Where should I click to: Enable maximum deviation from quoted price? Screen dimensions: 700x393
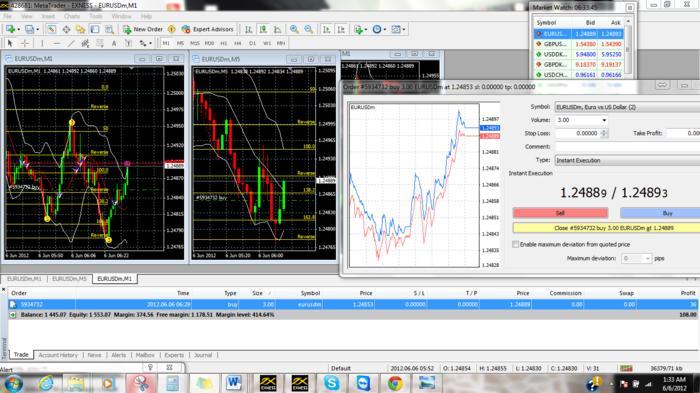click(x=516, y=244)
